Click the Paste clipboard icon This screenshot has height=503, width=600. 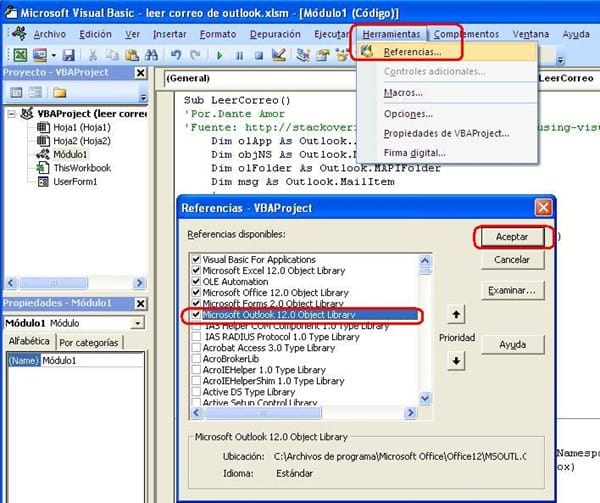(132, 55)
